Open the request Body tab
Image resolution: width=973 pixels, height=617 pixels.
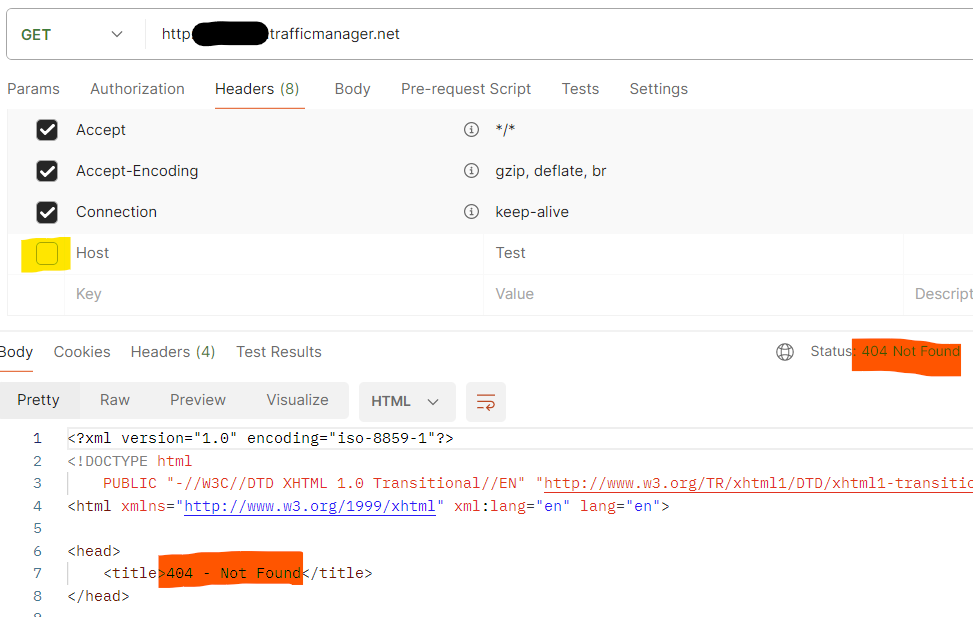[x=352, y=89]
